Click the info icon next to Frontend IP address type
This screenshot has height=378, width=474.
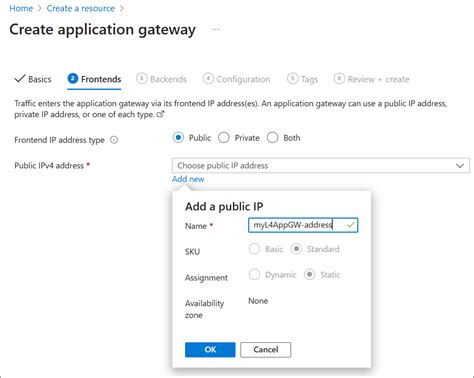pos(114,140)
